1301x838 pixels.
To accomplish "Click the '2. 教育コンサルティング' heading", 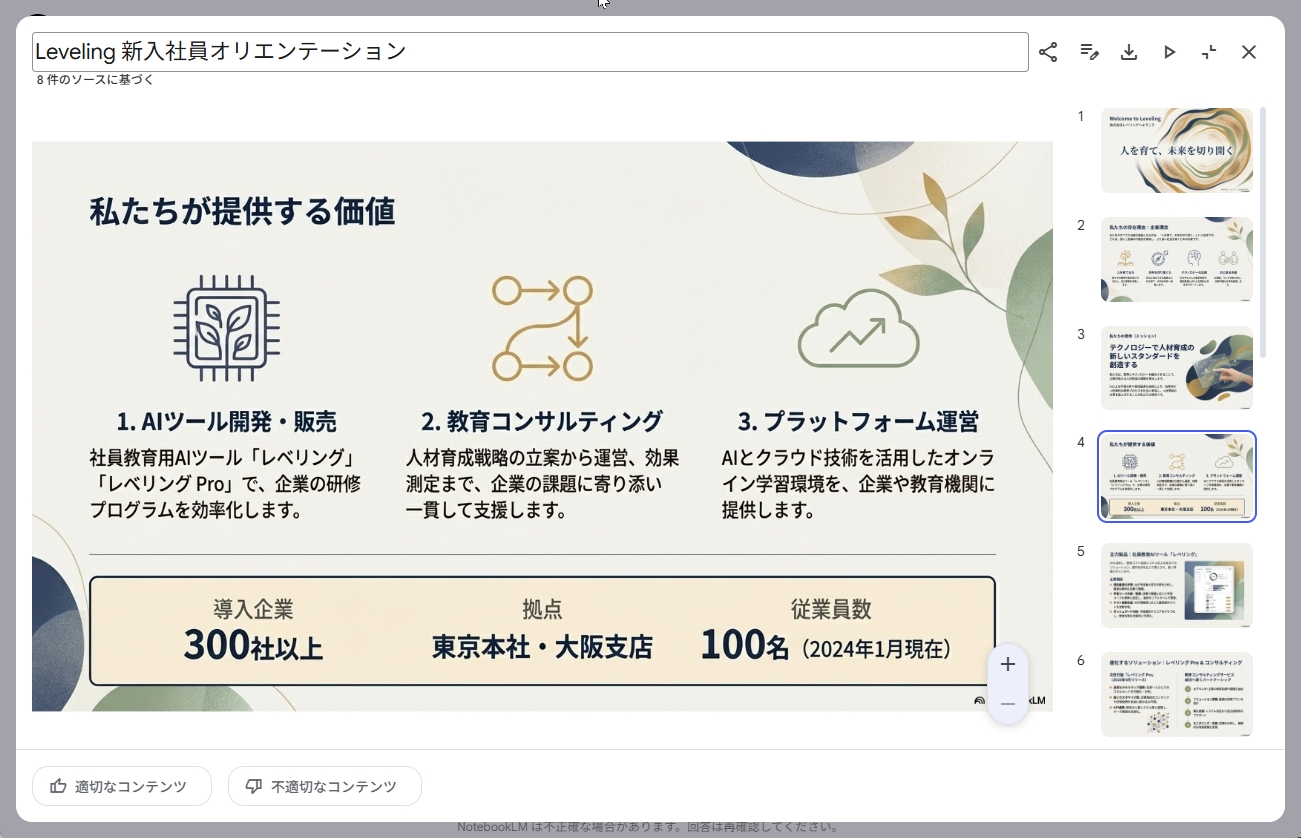I will pyautogui.click(x=542, y=421).
